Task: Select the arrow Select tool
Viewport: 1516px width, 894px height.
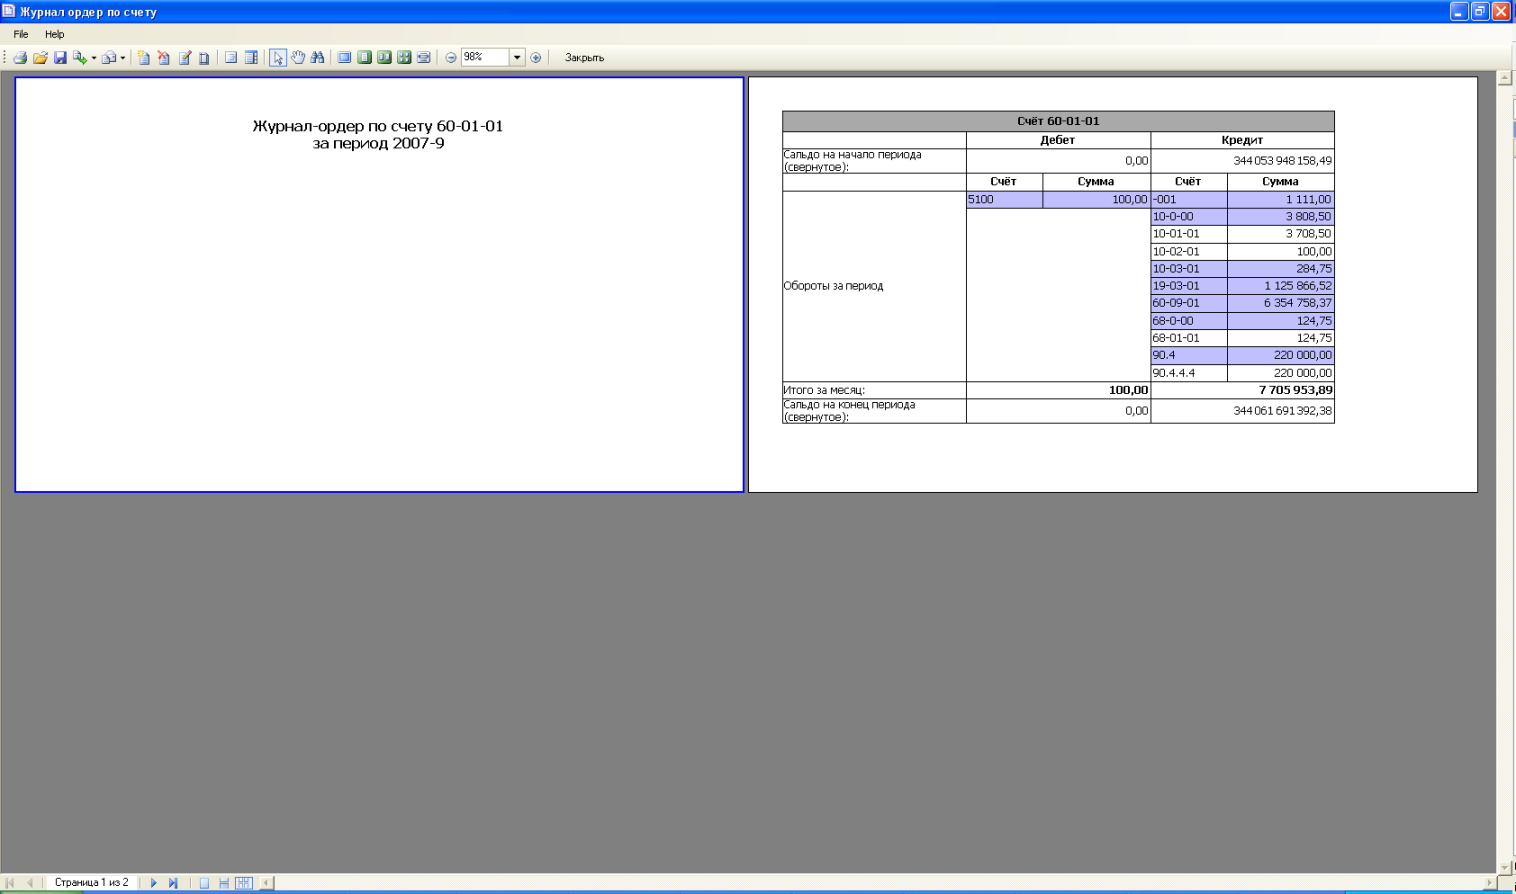Action: [278, 58]
